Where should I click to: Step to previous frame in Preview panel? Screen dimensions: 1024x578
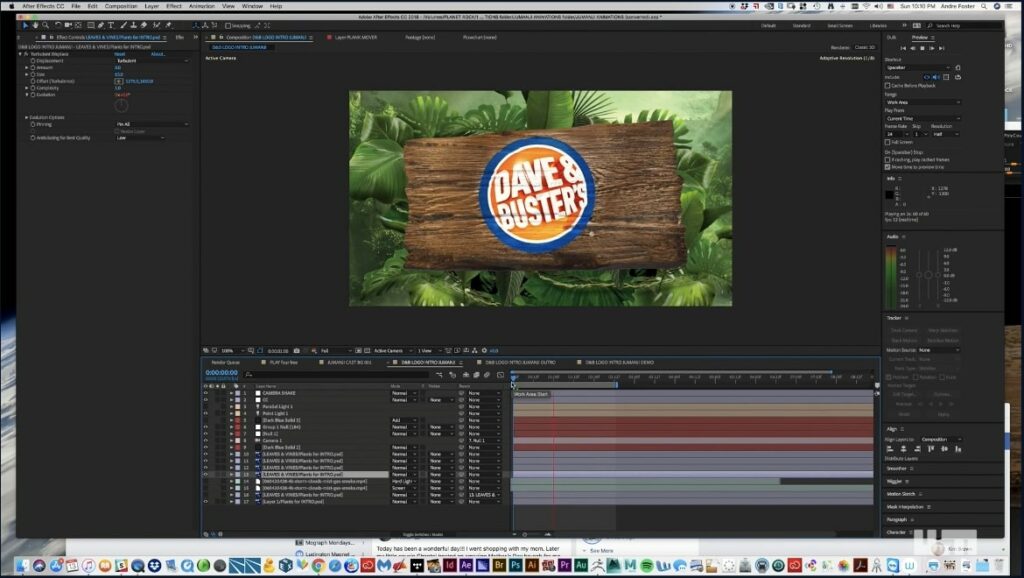click(912, 48)
